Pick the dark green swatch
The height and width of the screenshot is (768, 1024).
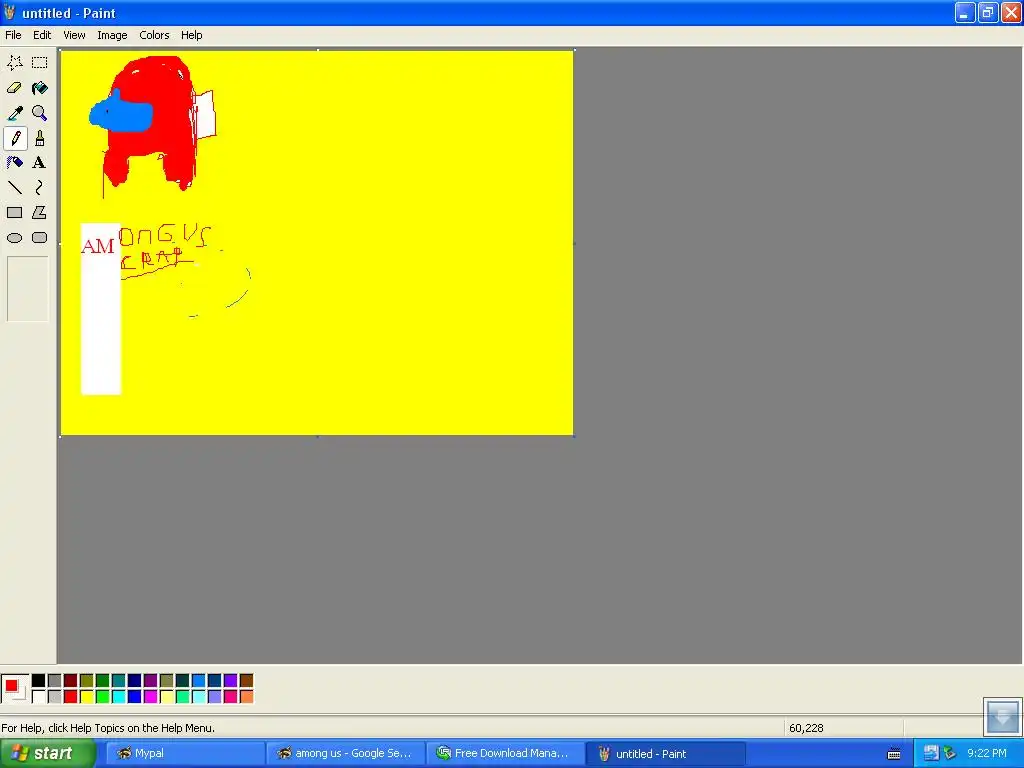(x=103, y=681)
